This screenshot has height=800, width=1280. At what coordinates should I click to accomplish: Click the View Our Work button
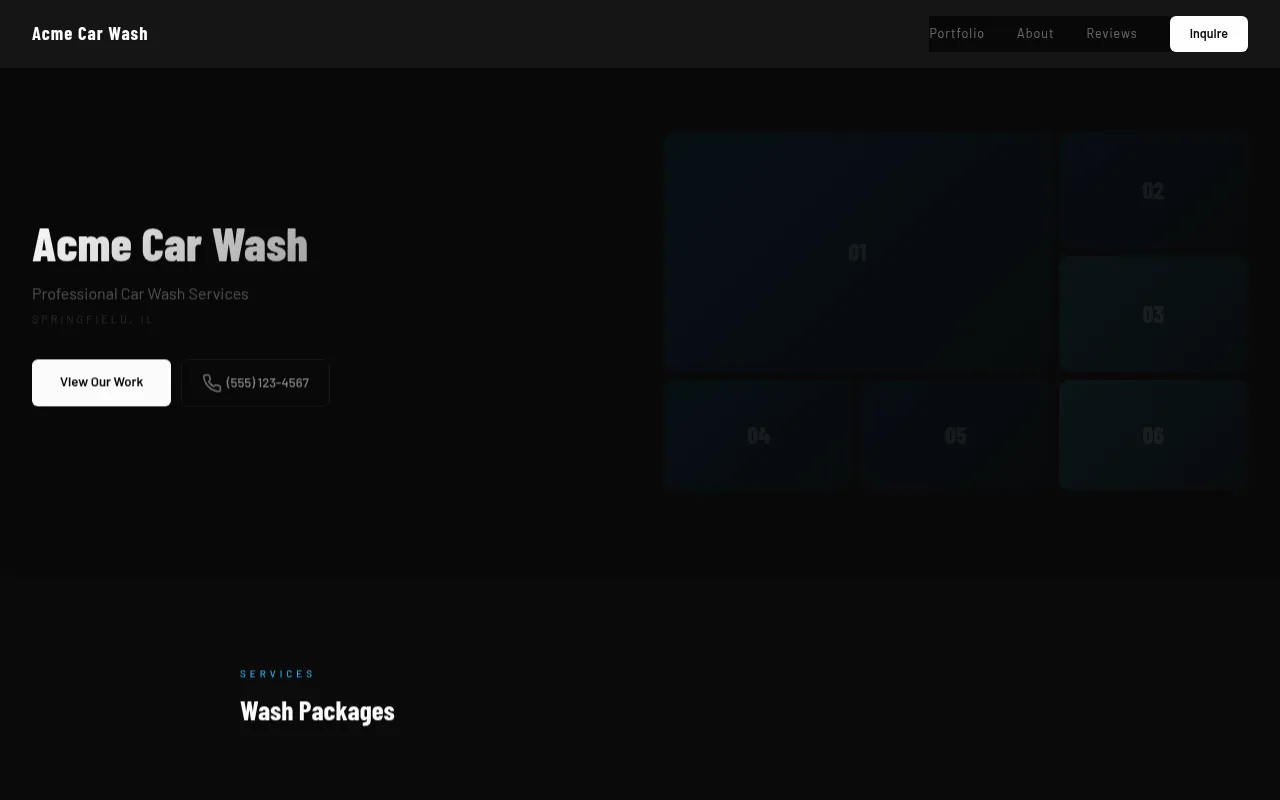coord(101,382)
